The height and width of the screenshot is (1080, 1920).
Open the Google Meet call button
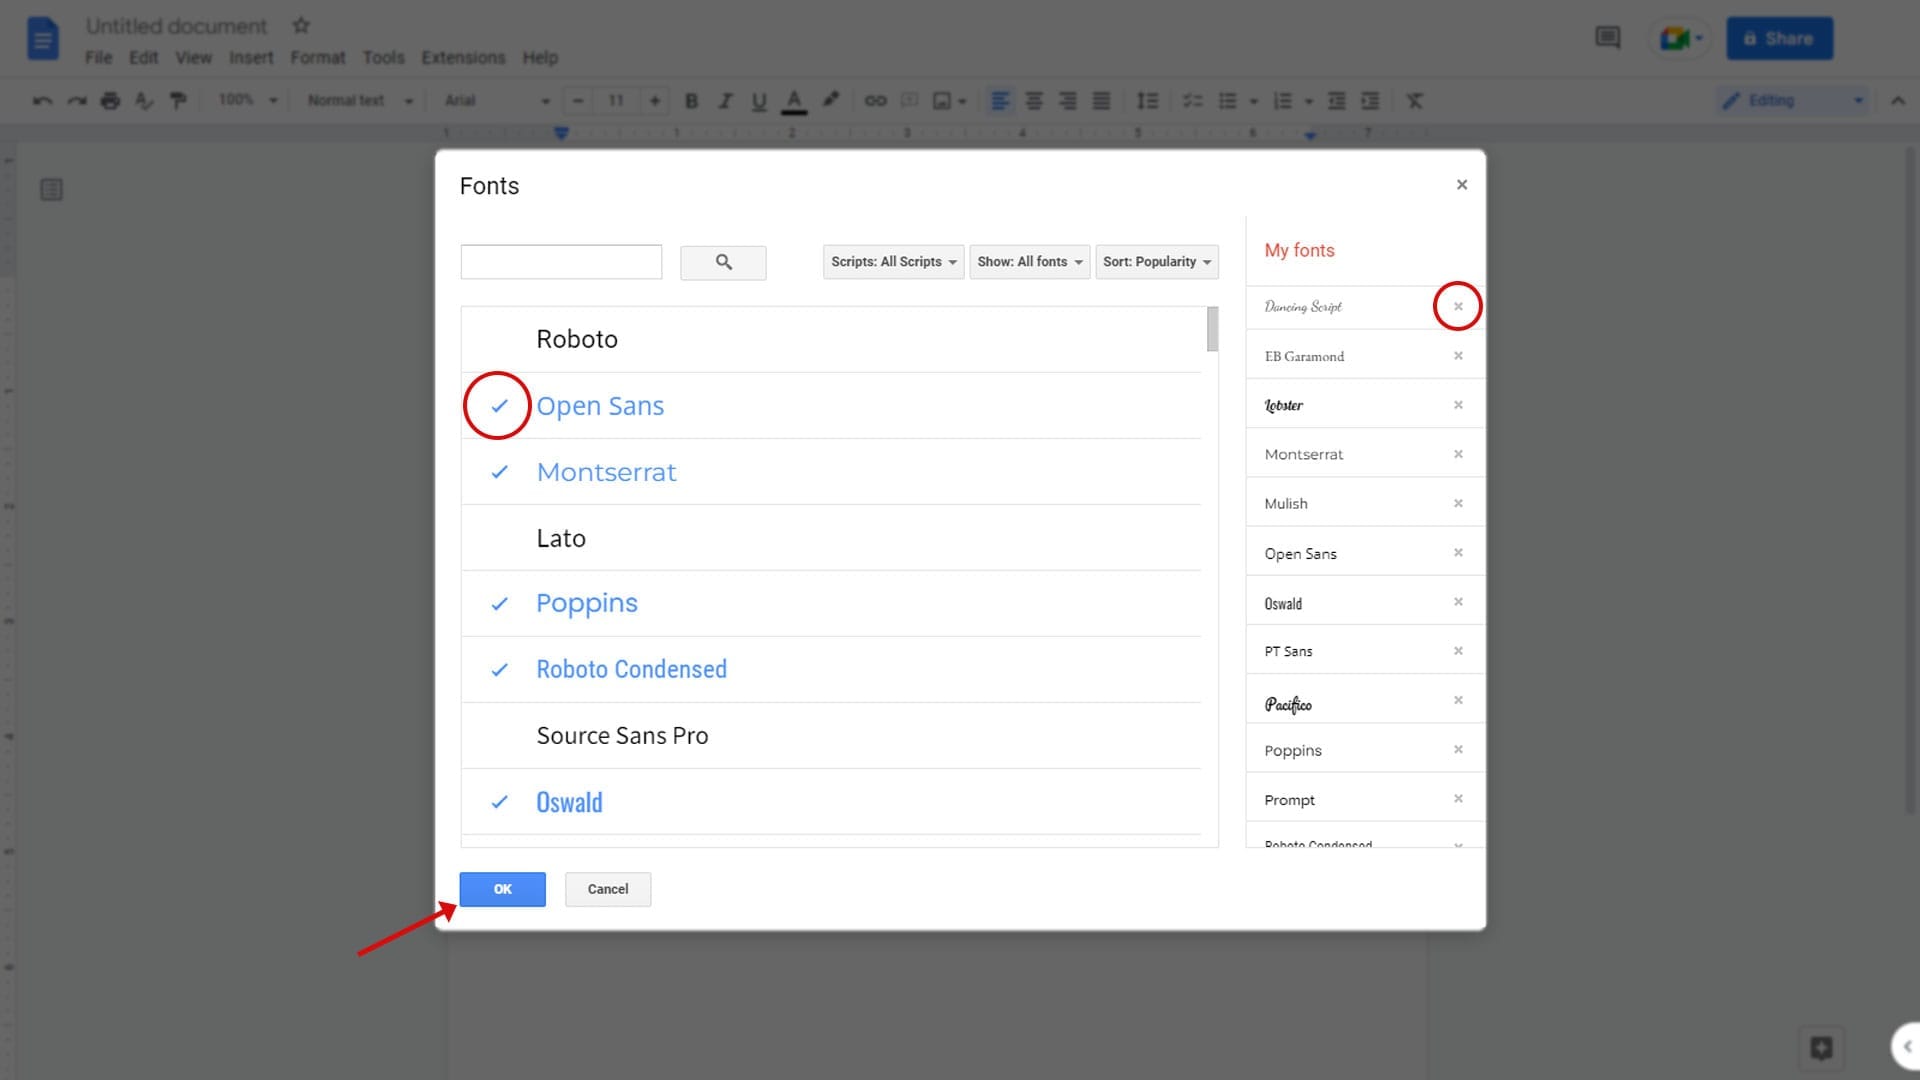1681,39
